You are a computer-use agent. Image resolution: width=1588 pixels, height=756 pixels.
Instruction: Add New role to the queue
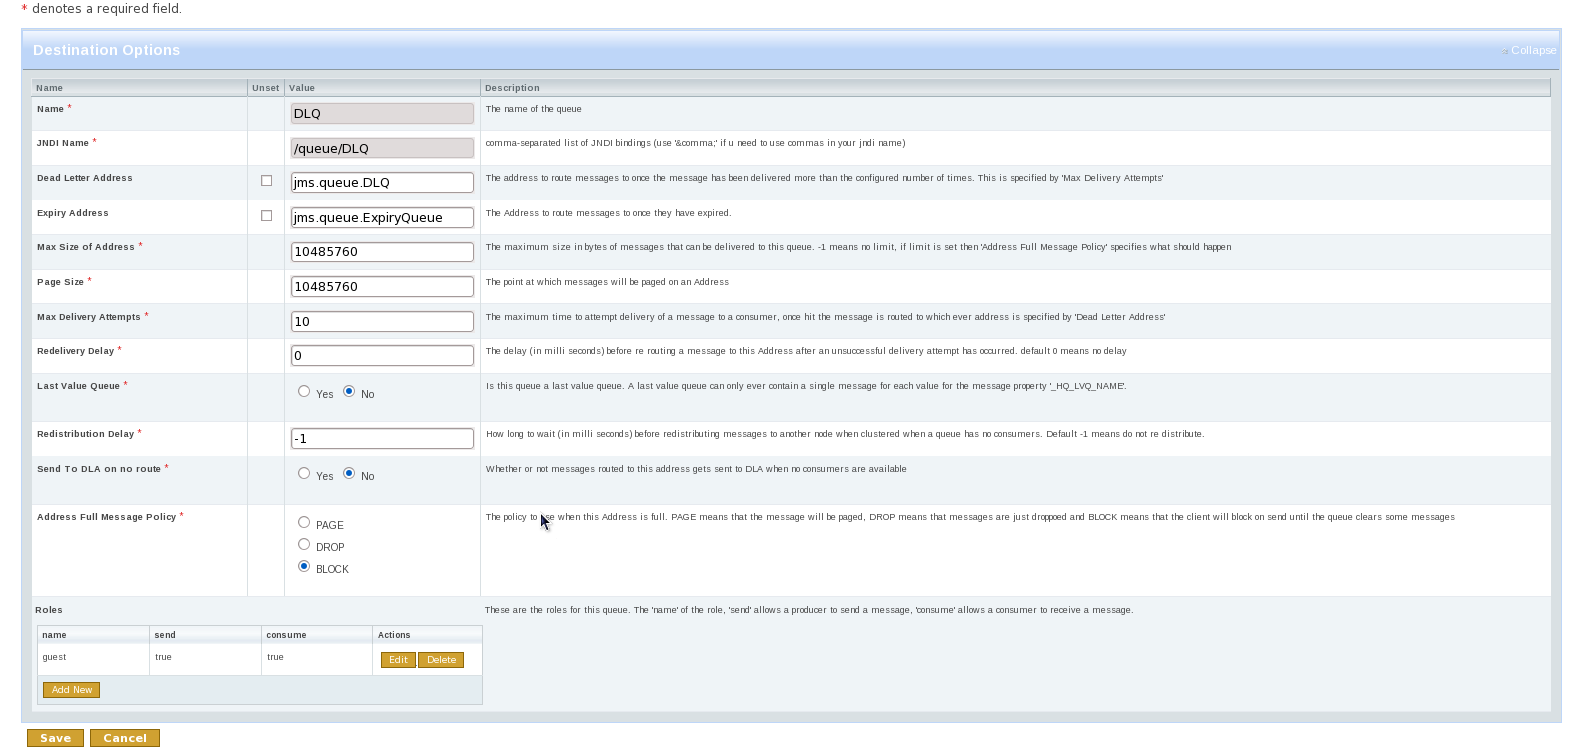[71, 690]
